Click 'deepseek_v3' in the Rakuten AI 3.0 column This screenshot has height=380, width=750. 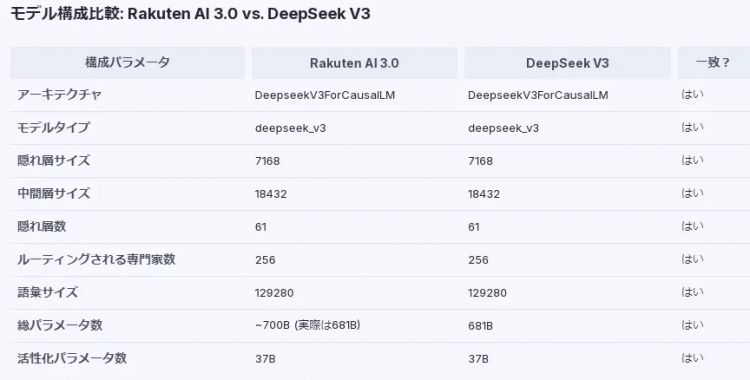click(290, 128)
